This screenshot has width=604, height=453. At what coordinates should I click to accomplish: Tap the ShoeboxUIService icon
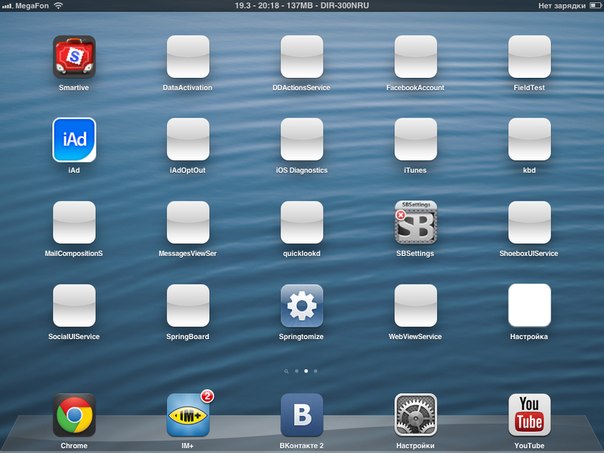529,222
